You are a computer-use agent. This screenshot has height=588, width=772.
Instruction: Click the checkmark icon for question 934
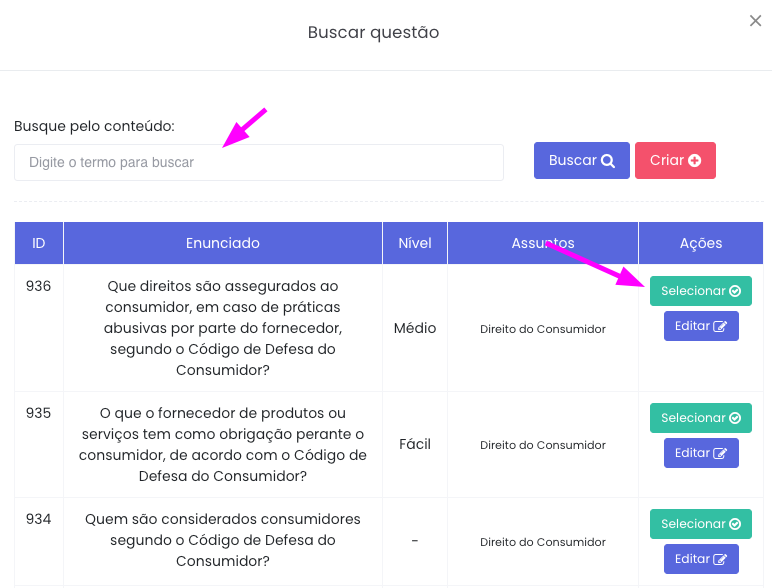tap(735, 525)
